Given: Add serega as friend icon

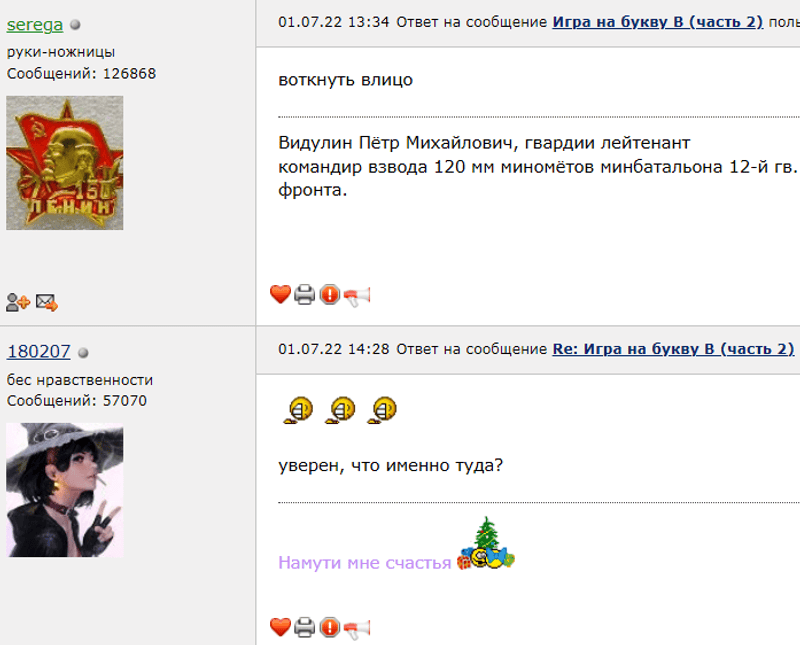Looking at the screenshot, I should [18, 303].
